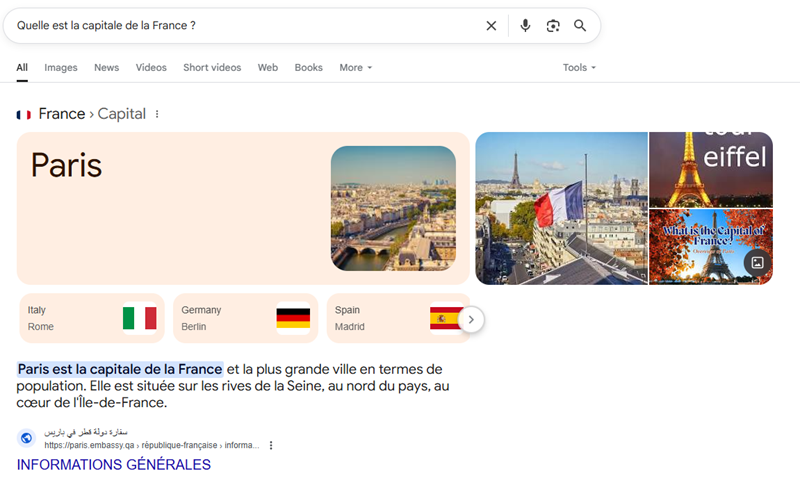Click highlighted text 'Paris est la capitale de la France'
The image size is (800, 478).
[120, 369]
